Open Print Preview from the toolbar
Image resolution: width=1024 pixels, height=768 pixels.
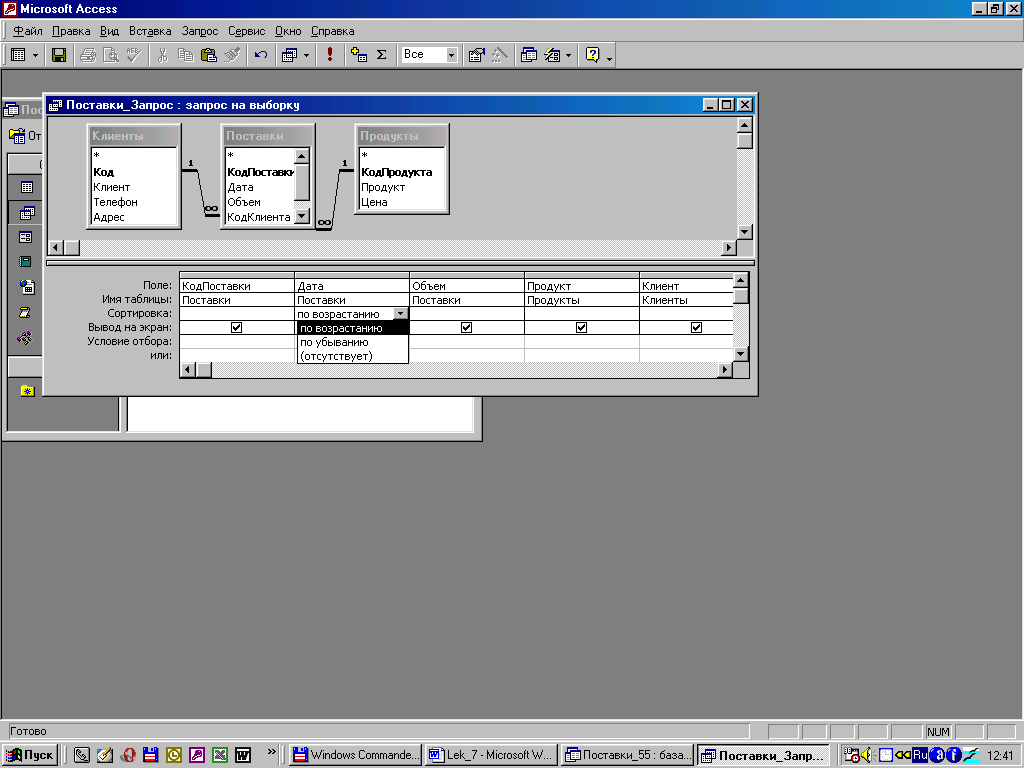pos(111,55)
